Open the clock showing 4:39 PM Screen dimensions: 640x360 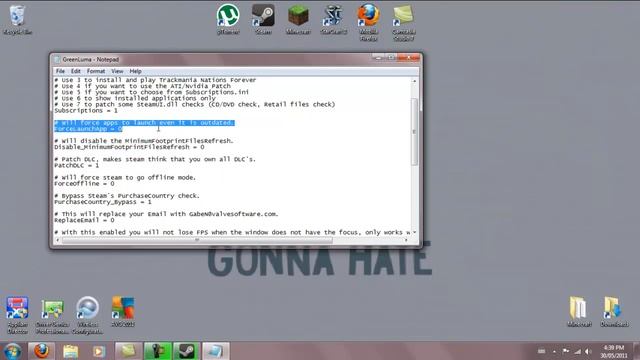tap(614, 351)
